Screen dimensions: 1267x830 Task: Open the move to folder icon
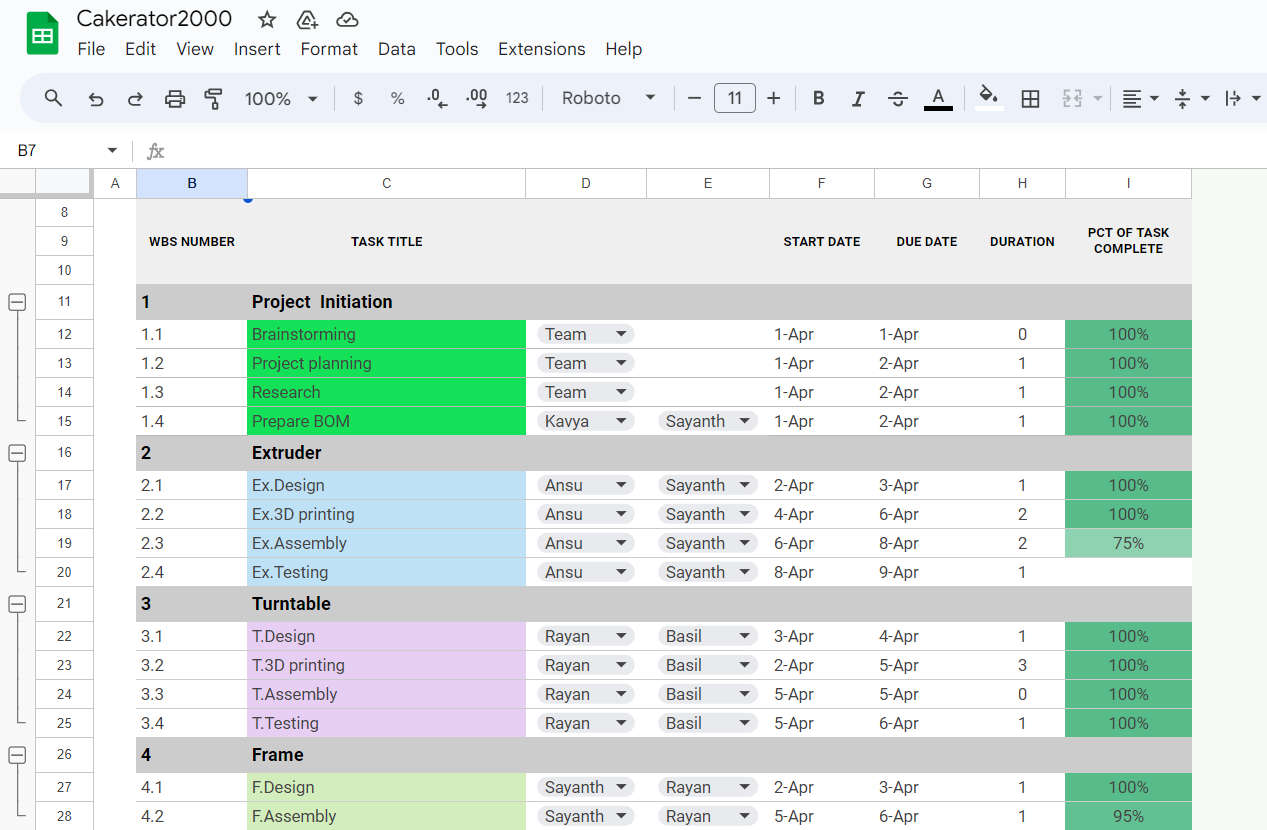(x=307, y=19)
